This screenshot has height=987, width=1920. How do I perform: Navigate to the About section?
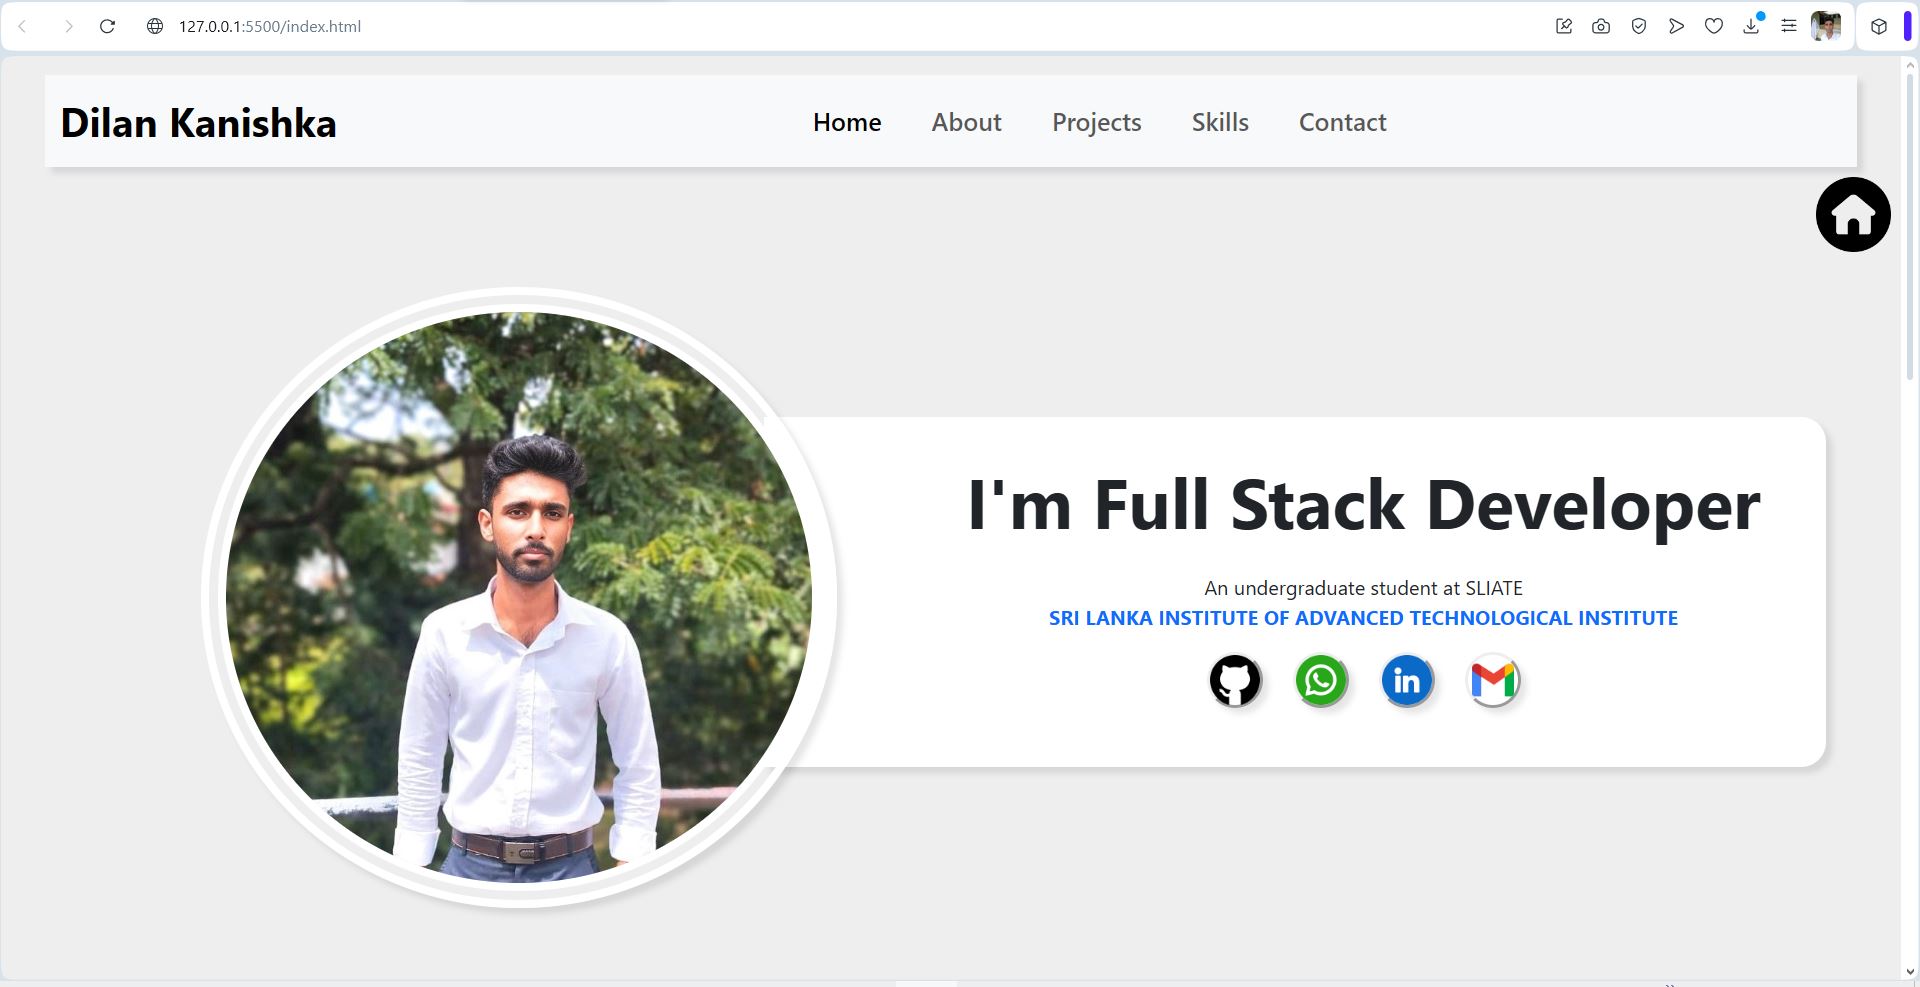point(966,122)
